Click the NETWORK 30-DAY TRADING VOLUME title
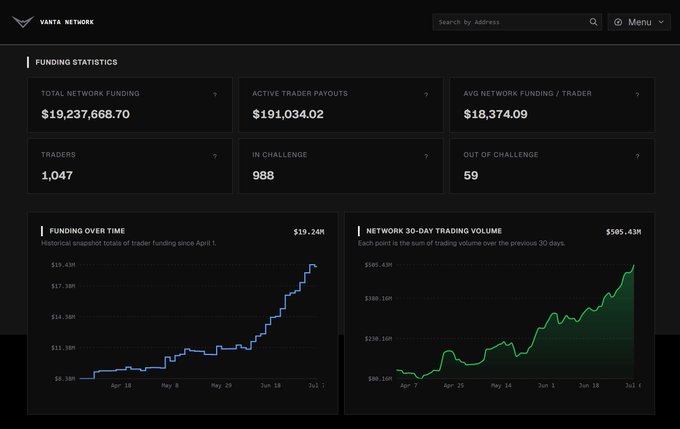Image resolution: width=680 pixels, height=429 pixels. pyautogui.click(x=434, y=231)
